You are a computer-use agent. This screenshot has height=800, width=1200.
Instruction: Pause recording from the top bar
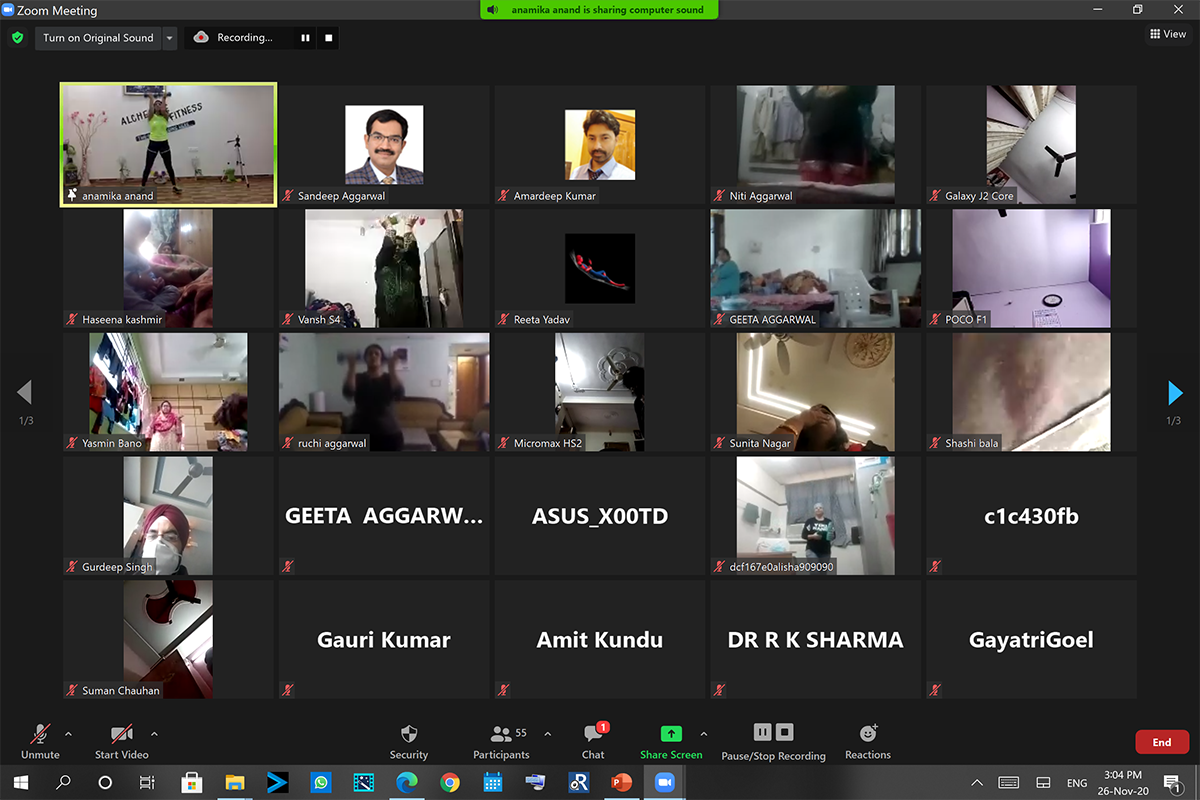click(x=305, y=38)
